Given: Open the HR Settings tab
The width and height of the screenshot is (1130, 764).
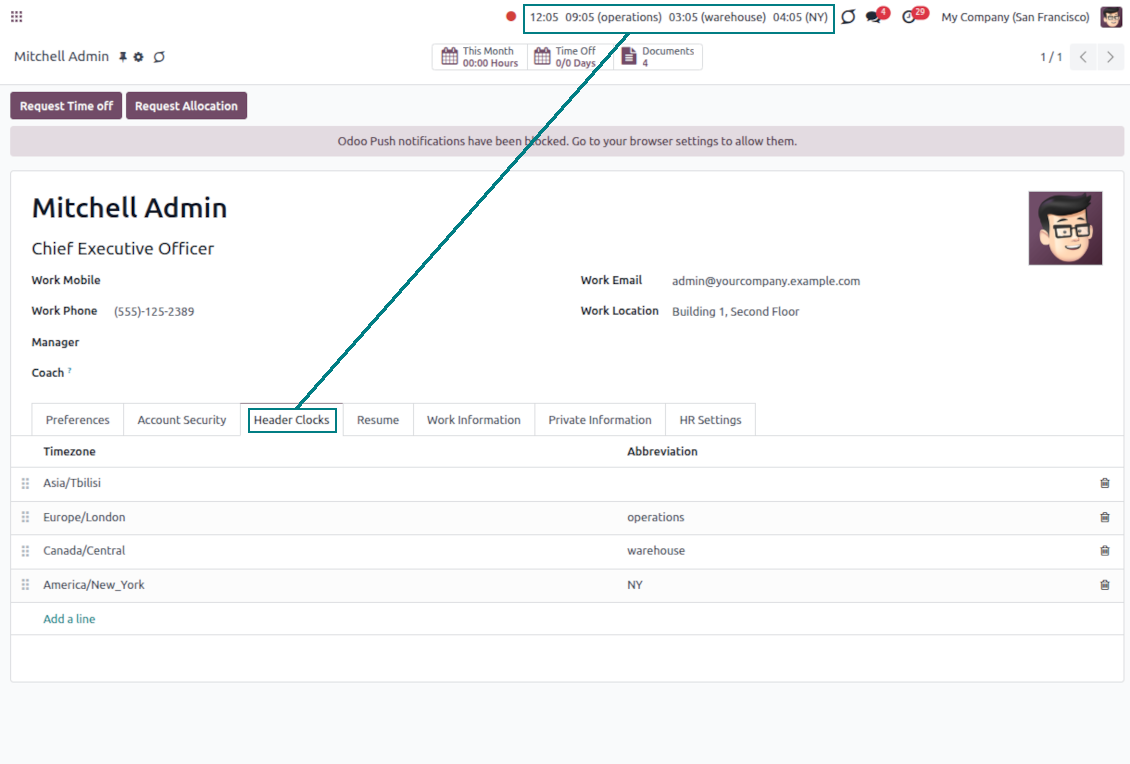Looking at the screenshot, I should tap(710, 419).
